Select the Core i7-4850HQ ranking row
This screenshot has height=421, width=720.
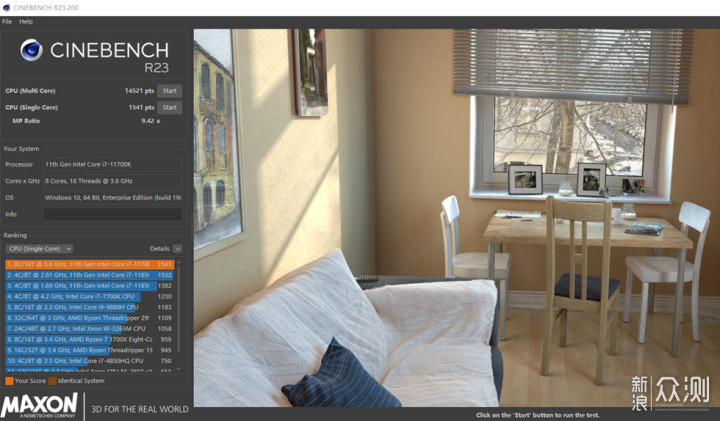tap(90, 361)
